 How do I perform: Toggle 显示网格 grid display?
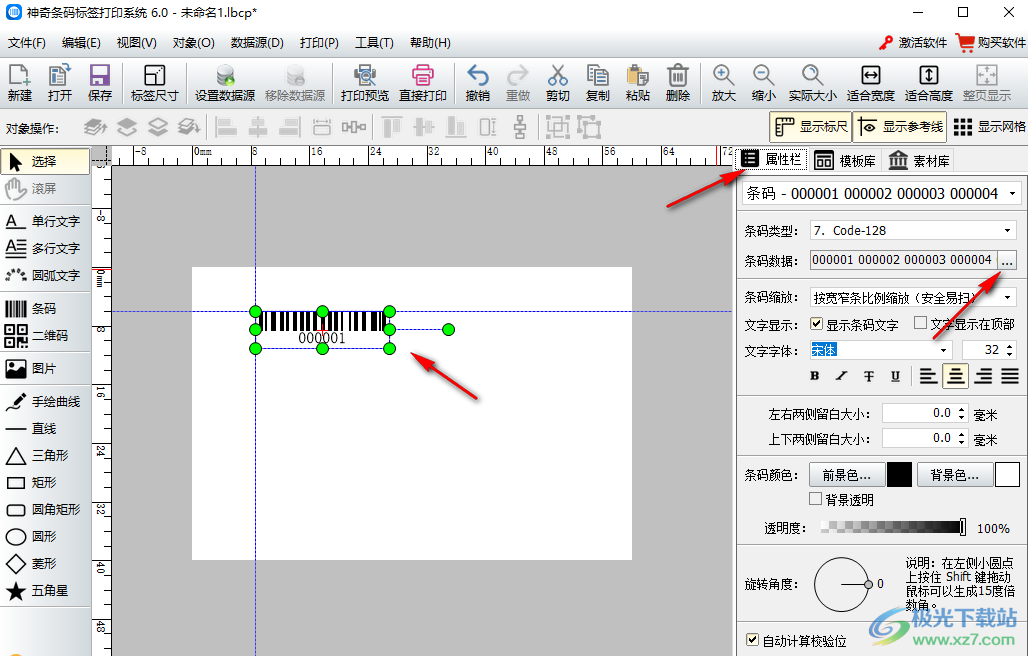[989, 126]
